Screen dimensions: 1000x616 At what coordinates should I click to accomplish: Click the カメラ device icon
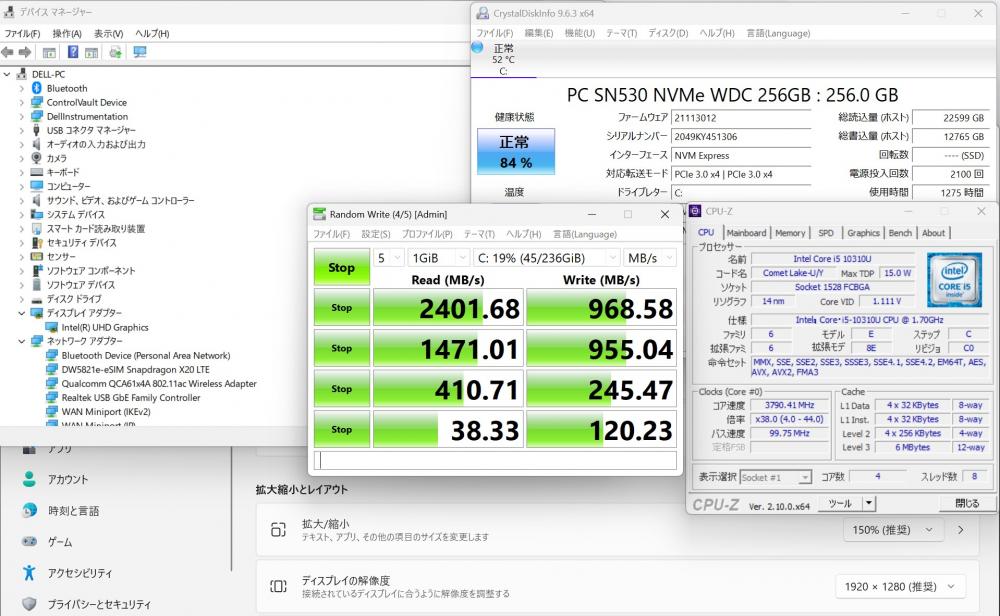coord(37,158)
